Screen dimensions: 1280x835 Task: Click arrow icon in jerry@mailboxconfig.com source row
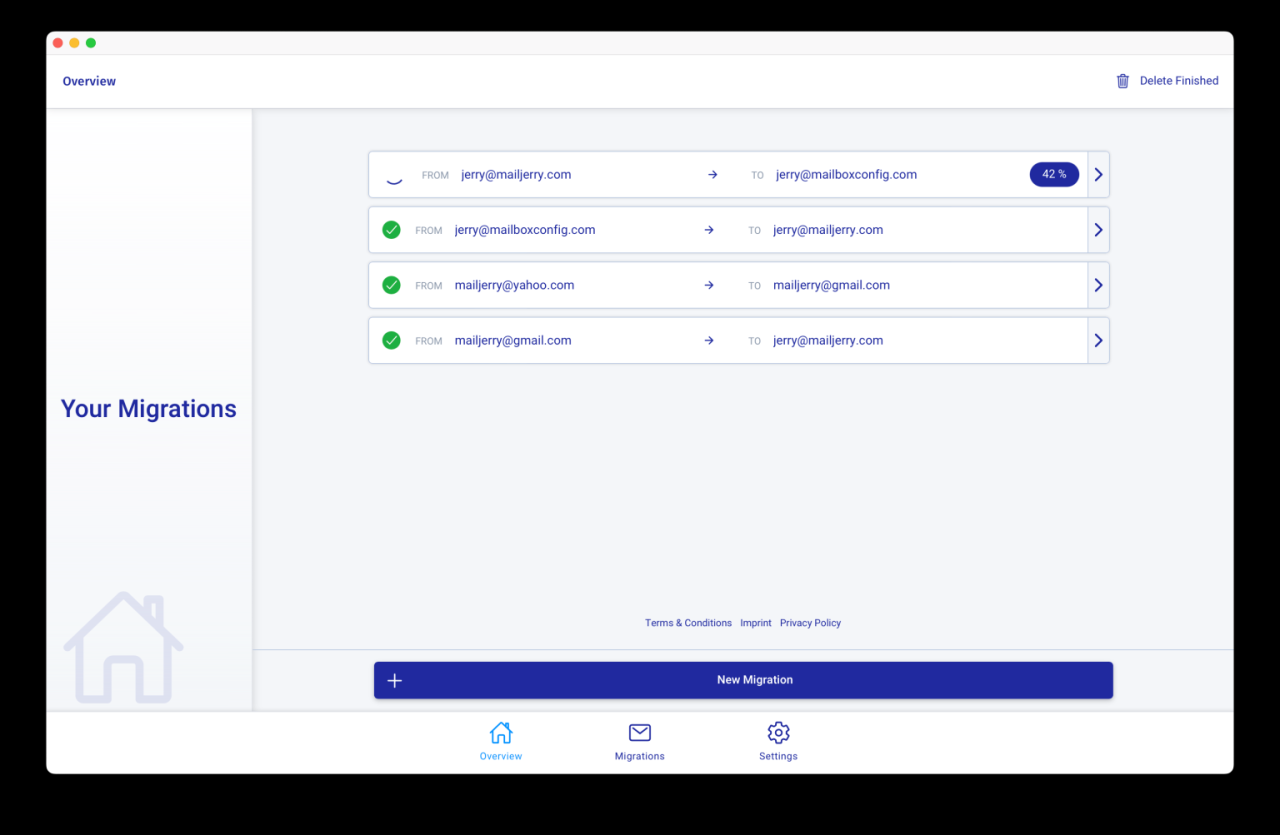click(709, 230)
